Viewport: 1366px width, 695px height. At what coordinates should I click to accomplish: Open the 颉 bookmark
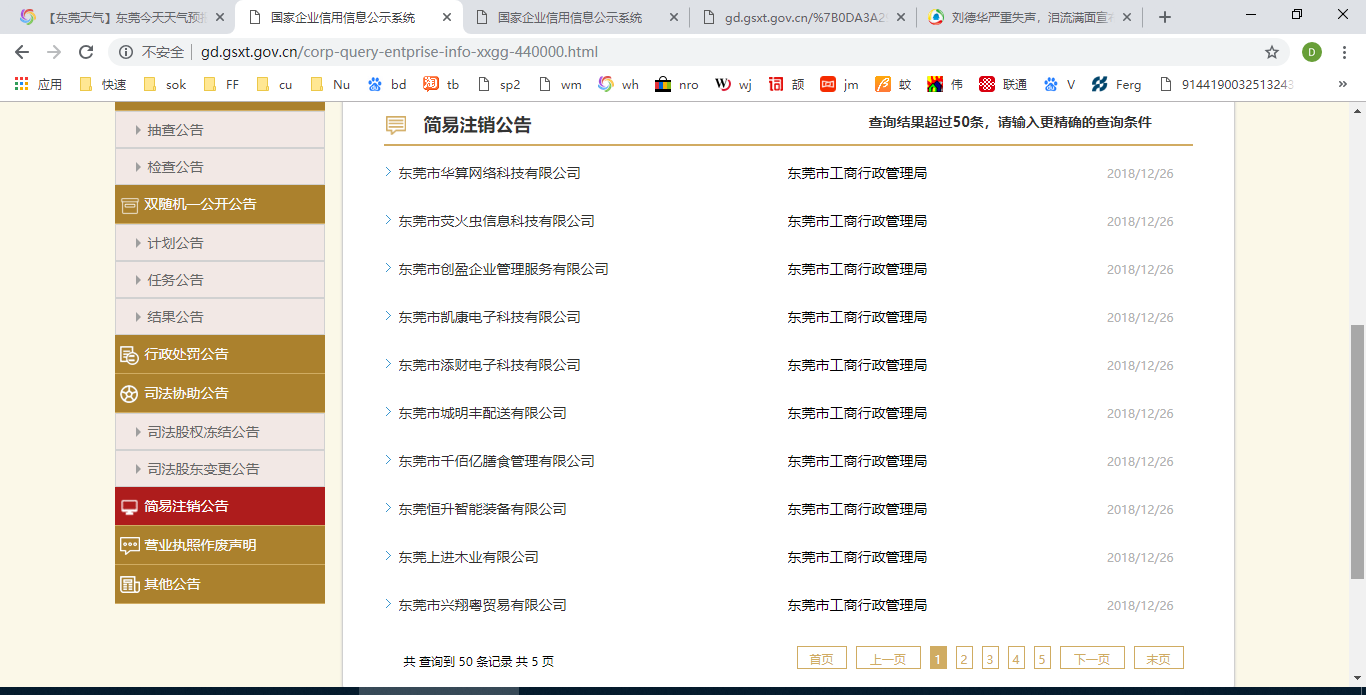[x=787, y=85]
